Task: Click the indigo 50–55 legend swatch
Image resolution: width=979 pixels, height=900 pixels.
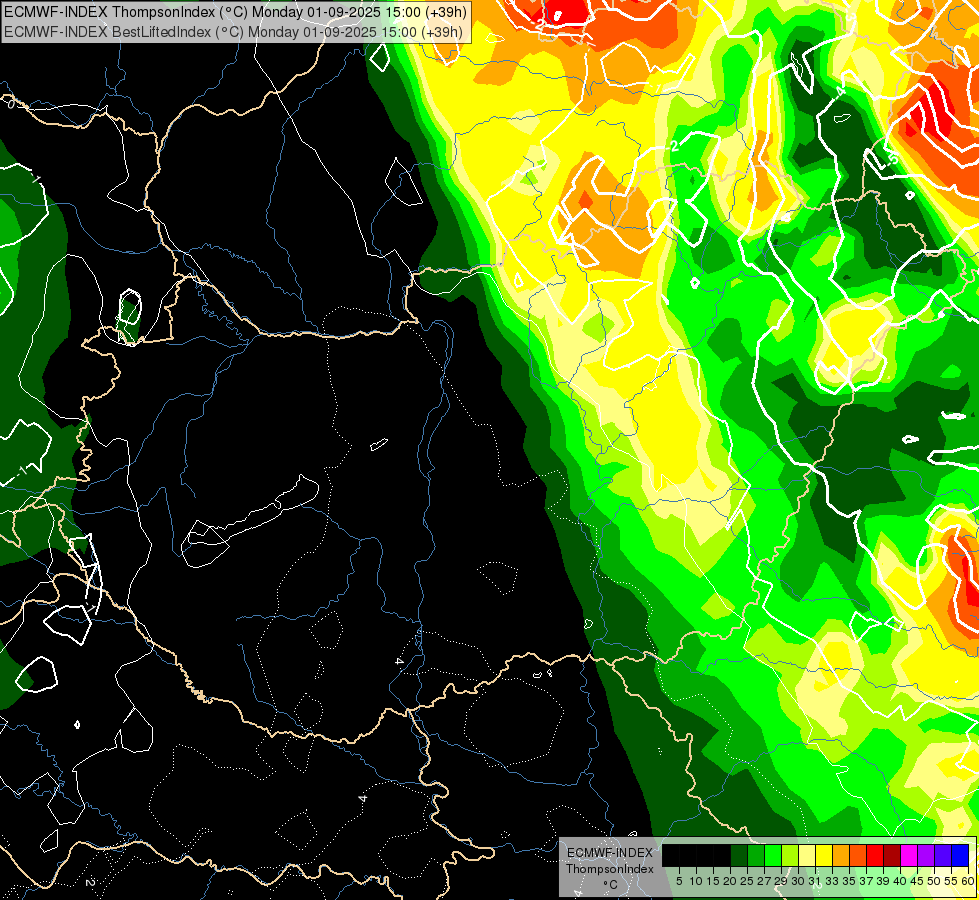Action: [x=943, y=856]
